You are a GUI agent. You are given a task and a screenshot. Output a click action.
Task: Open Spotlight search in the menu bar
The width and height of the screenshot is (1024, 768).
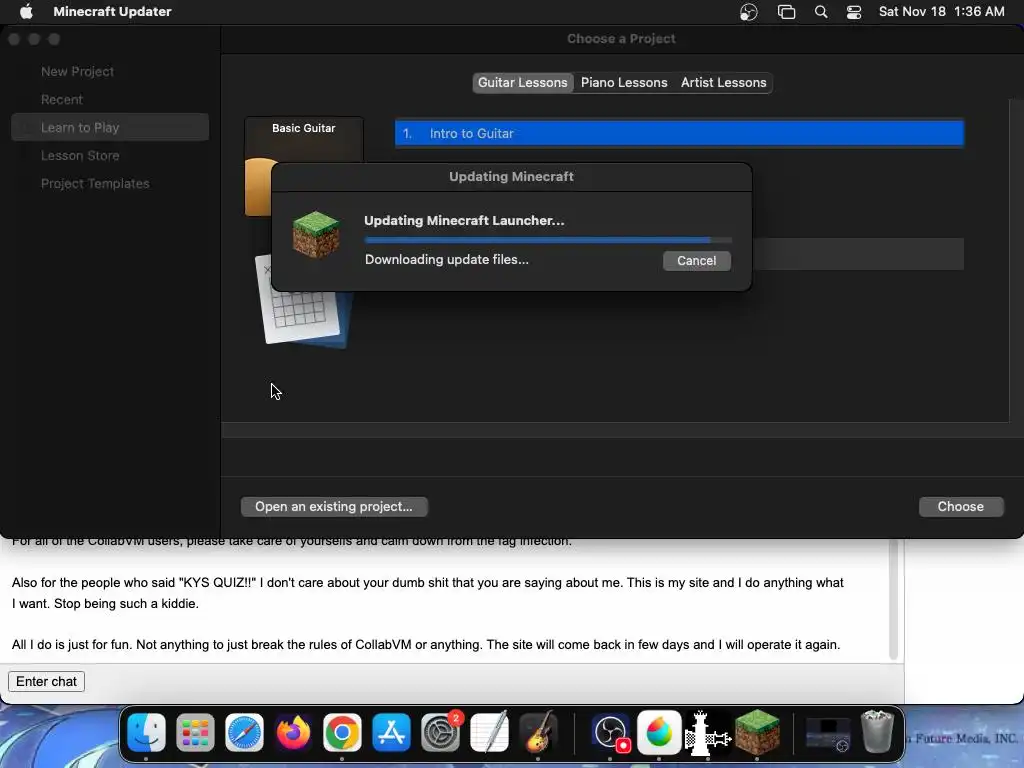point(821,11)
